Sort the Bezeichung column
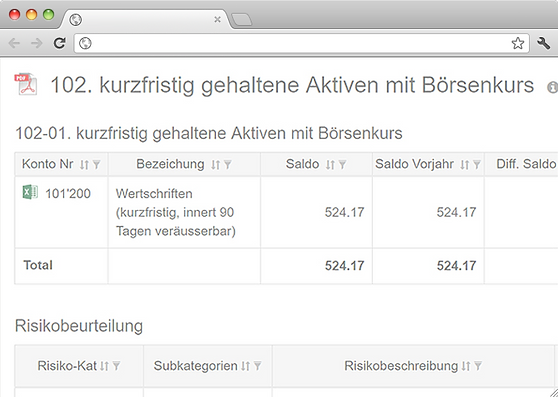This screenshot has width=558, height=397. point(215,164)
